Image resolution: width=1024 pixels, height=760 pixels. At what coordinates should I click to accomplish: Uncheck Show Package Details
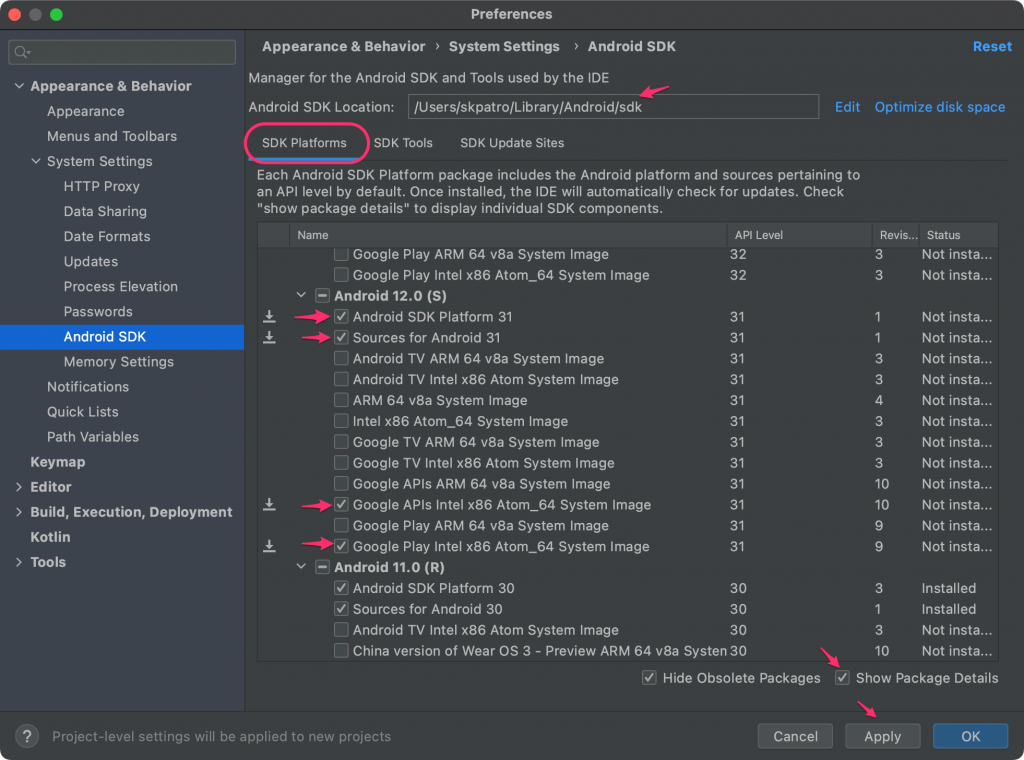(843, 678)
